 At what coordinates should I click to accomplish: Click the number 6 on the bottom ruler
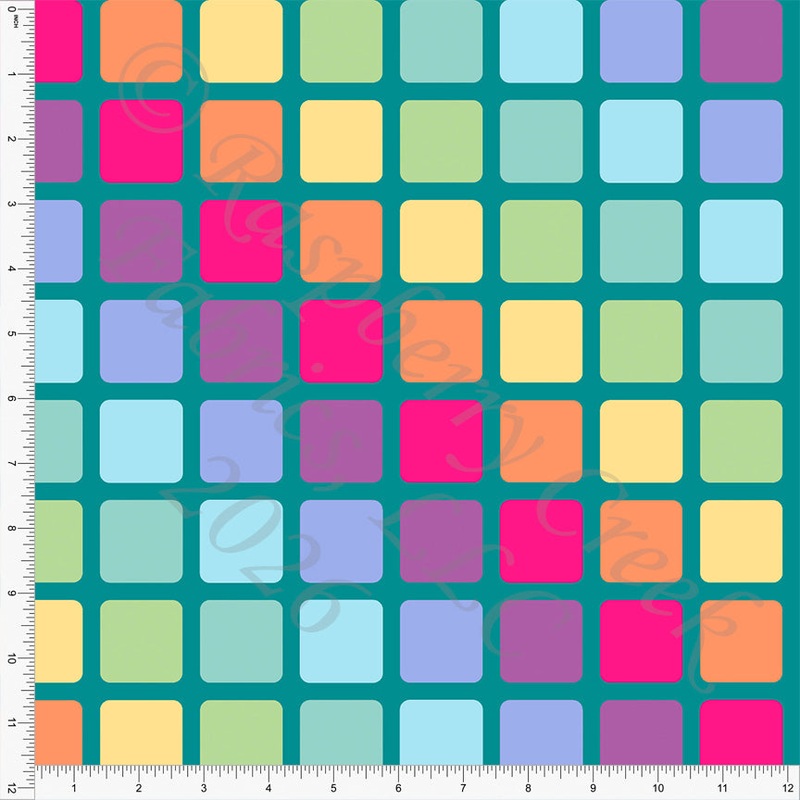tap(398, 788)
